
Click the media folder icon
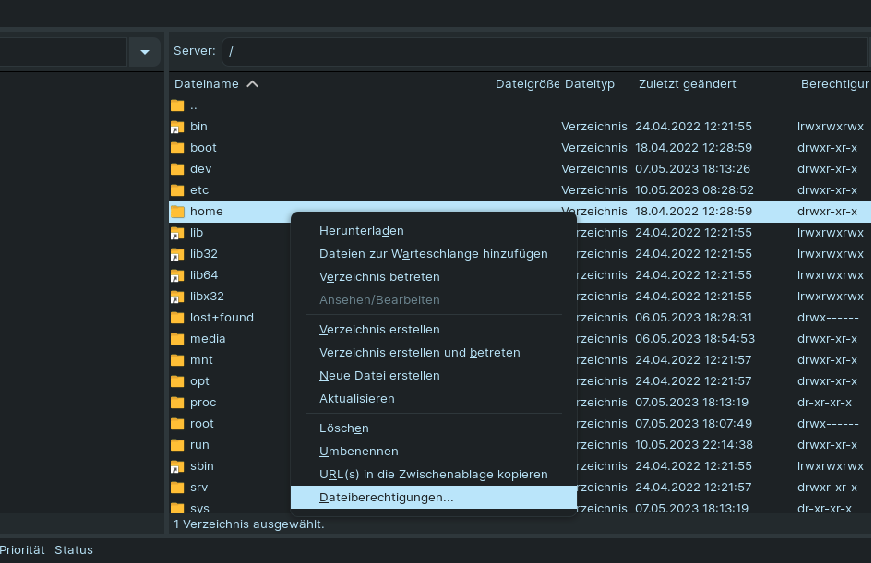pyautogui.click(x=177, y=339)
